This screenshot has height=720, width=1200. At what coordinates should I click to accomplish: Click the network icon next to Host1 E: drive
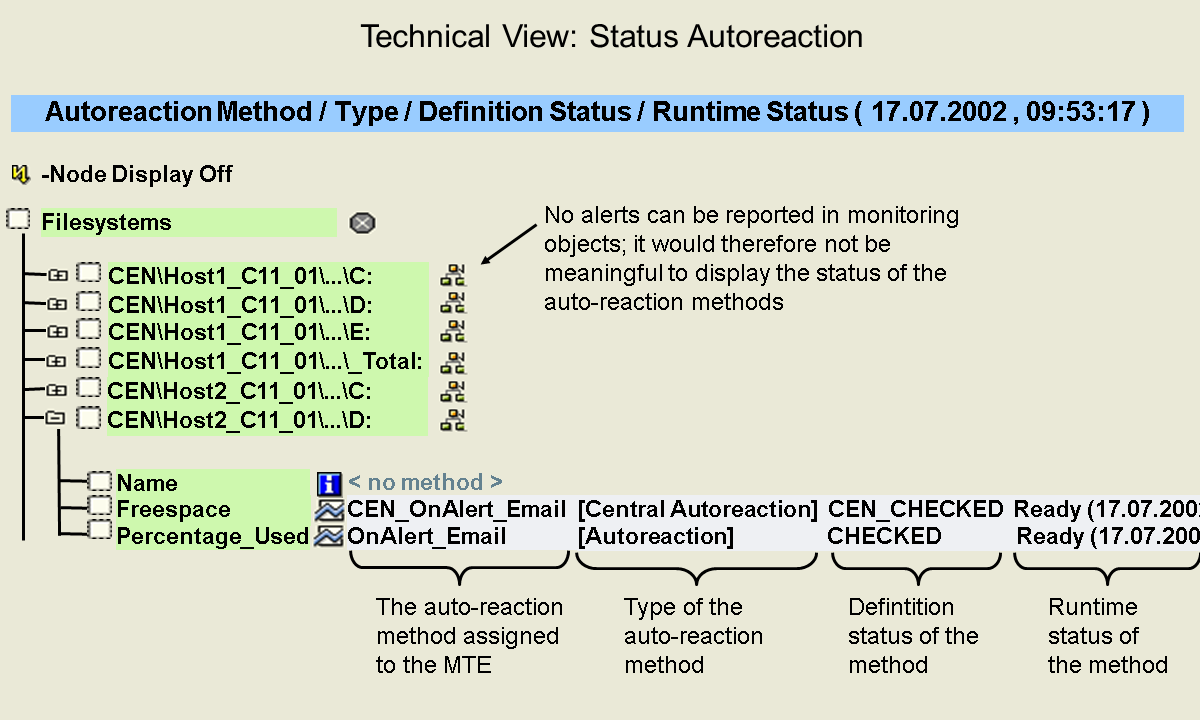pos(454,331)
